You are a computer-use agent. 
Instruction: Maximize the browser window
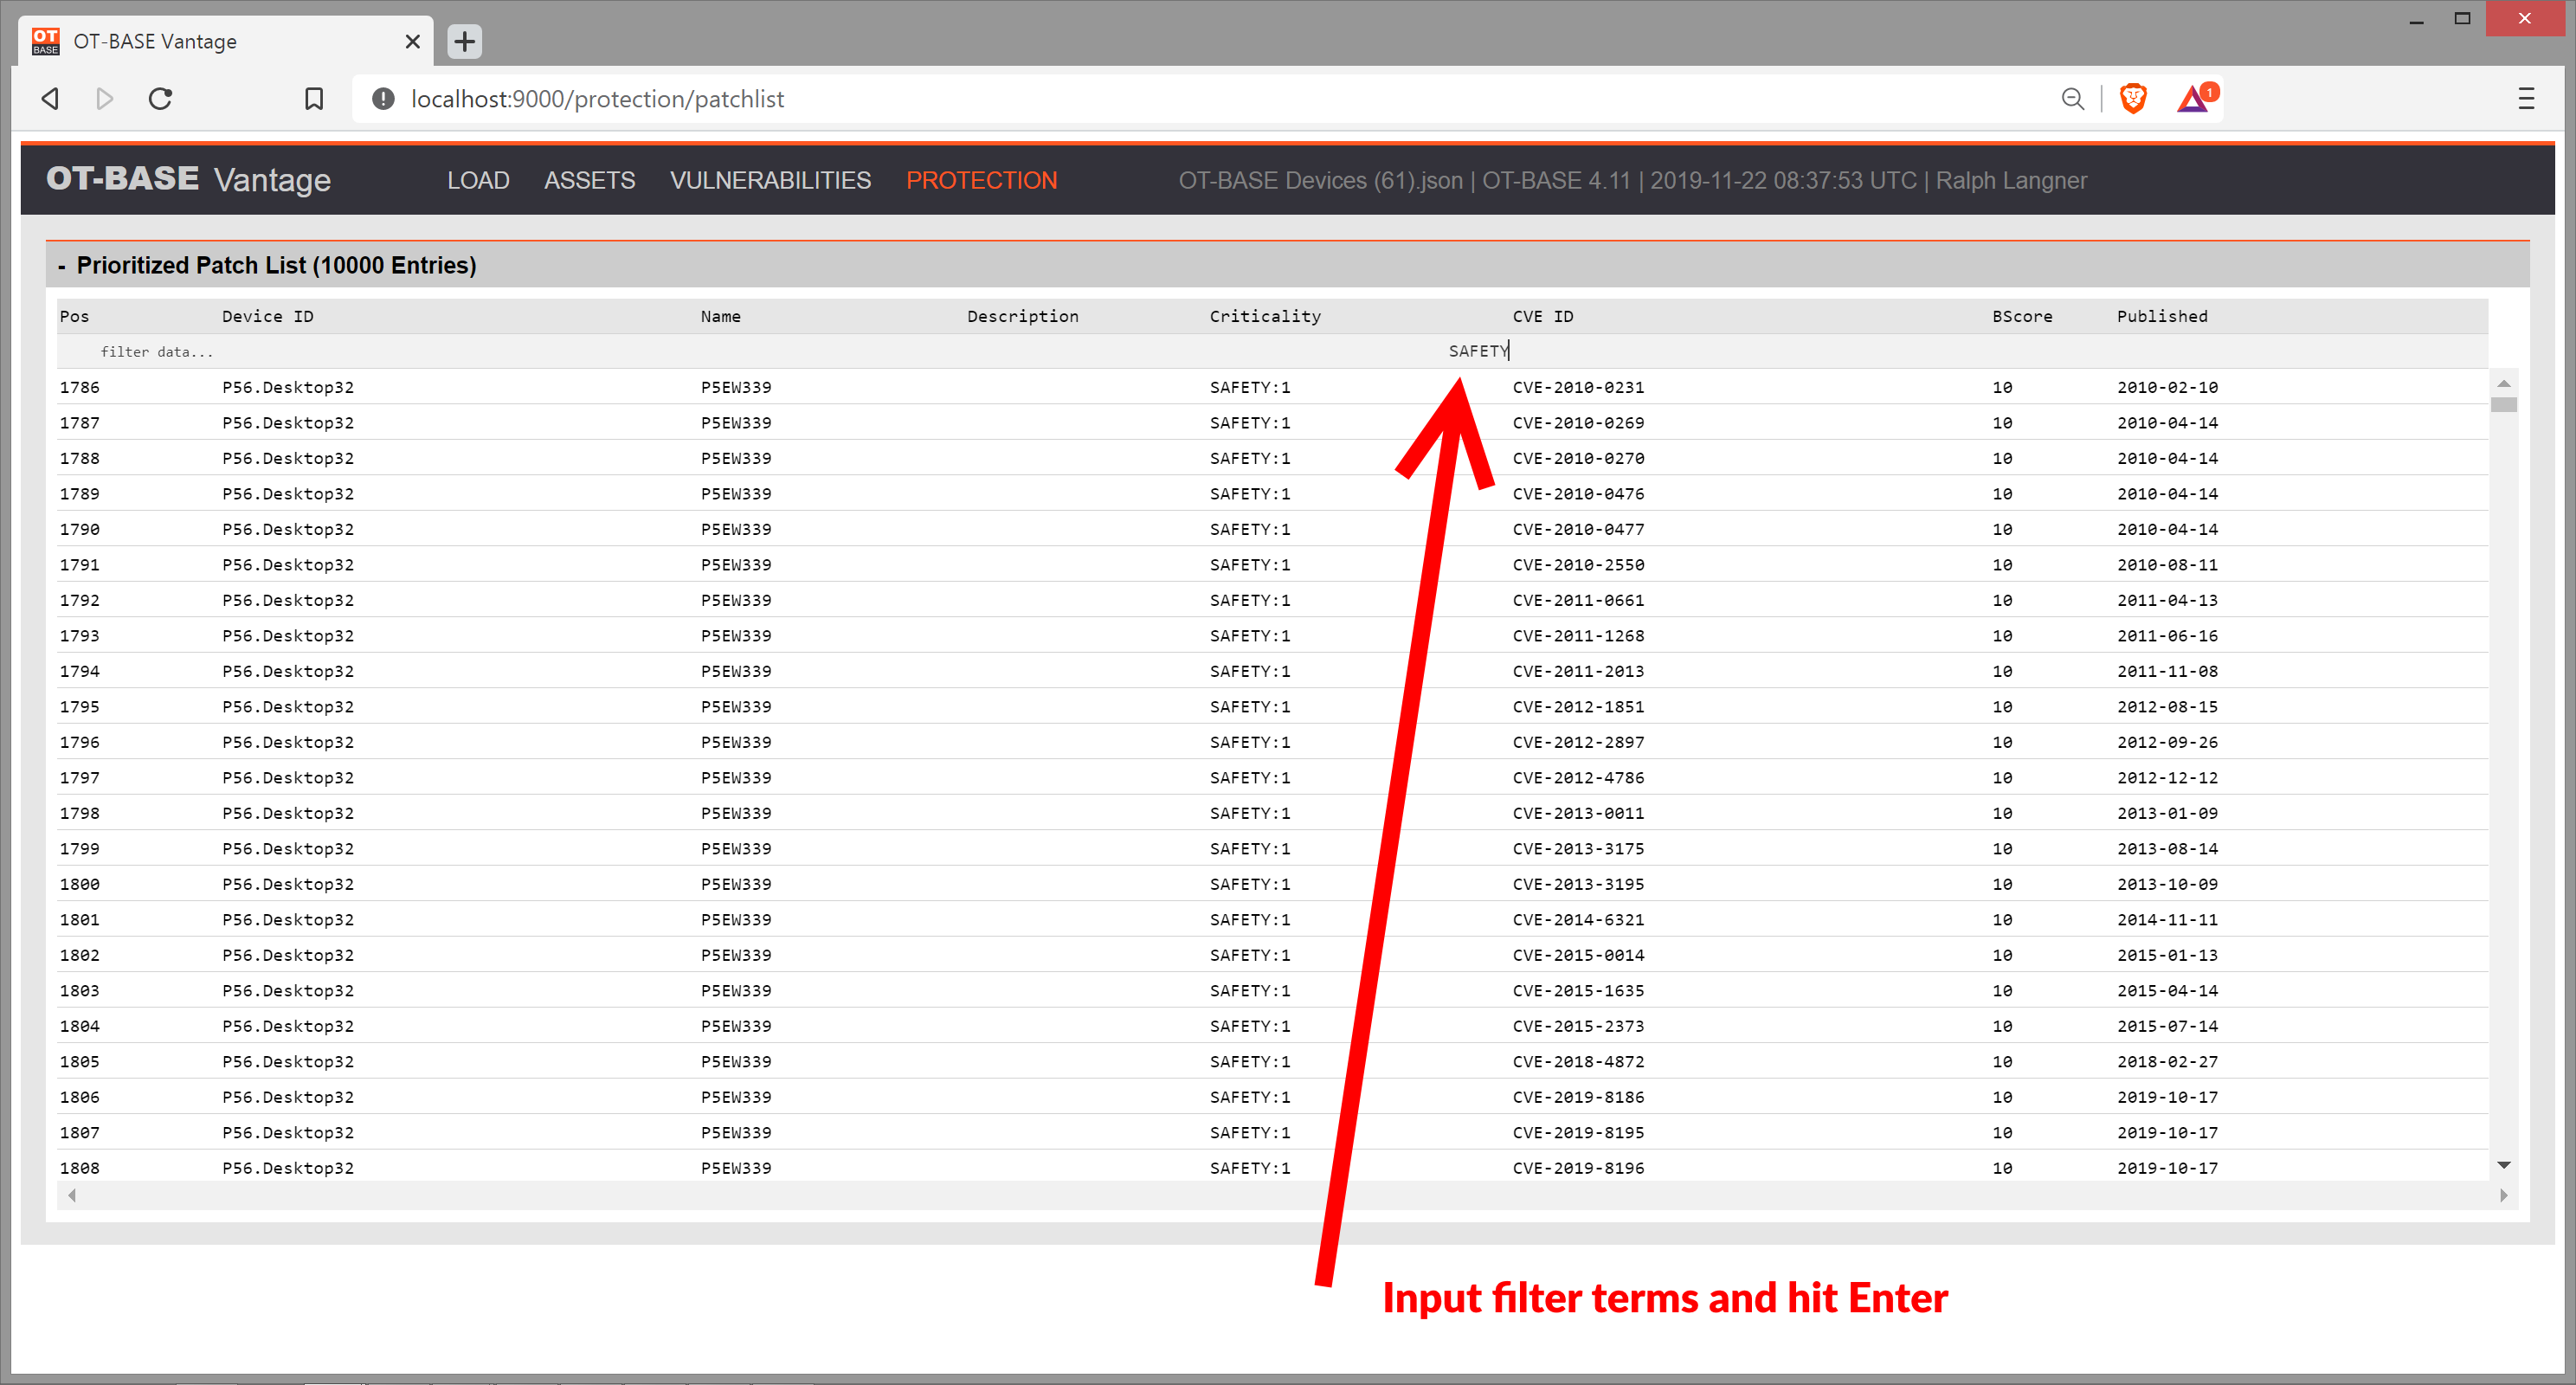tap(2462, 19)
